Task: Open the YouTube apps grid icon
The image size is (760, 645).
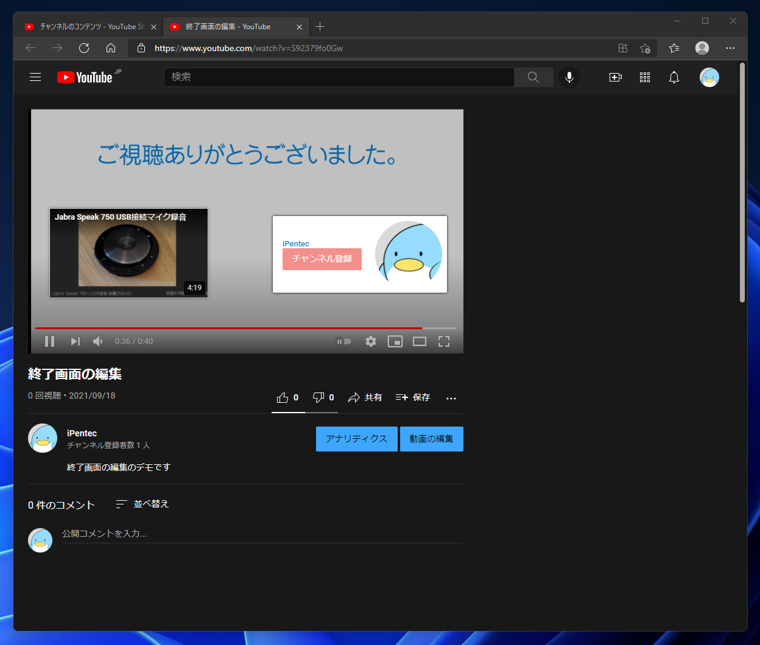Action: [x=645, y=78]
